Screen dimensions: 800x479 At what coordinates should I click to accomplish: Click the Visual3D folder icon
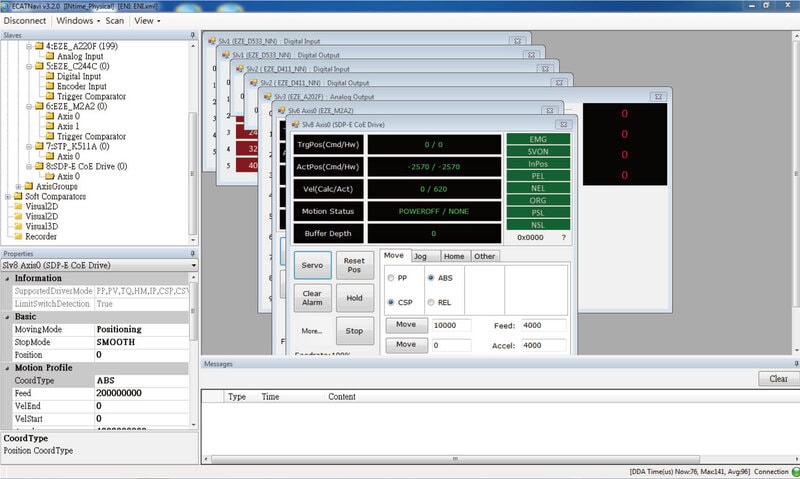pyautogui.click(x=18, y=226)
